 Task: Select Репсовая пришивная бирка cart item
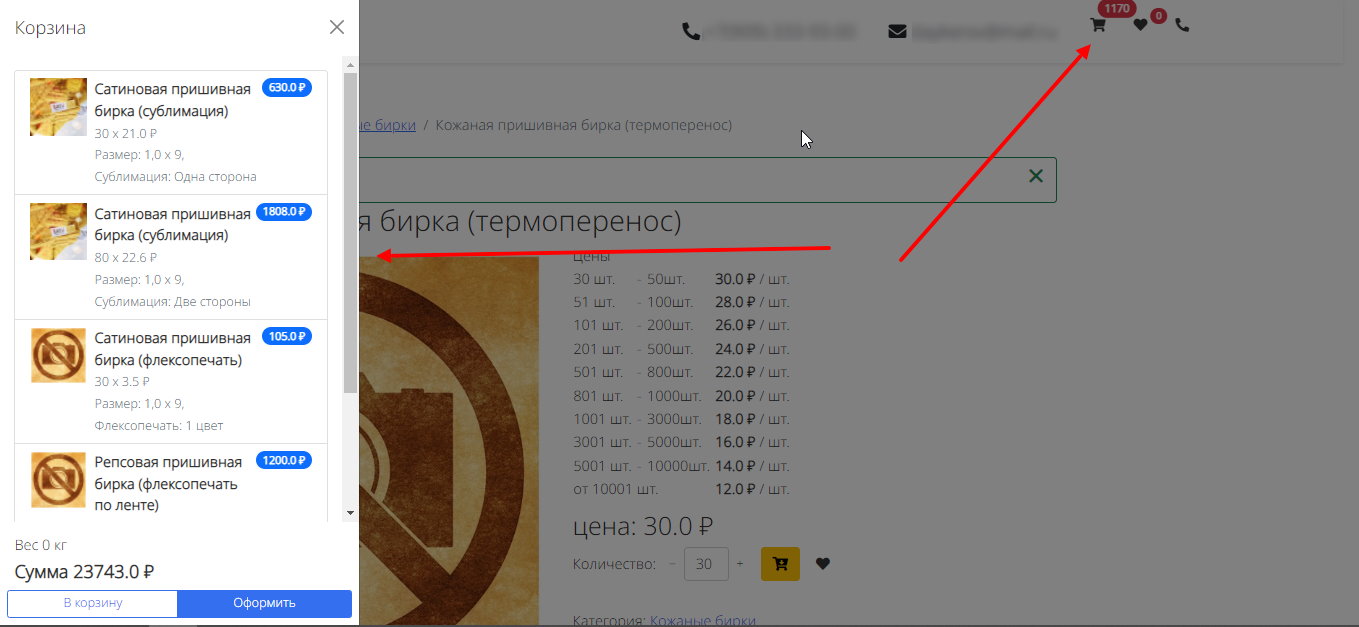pos(171,483)
